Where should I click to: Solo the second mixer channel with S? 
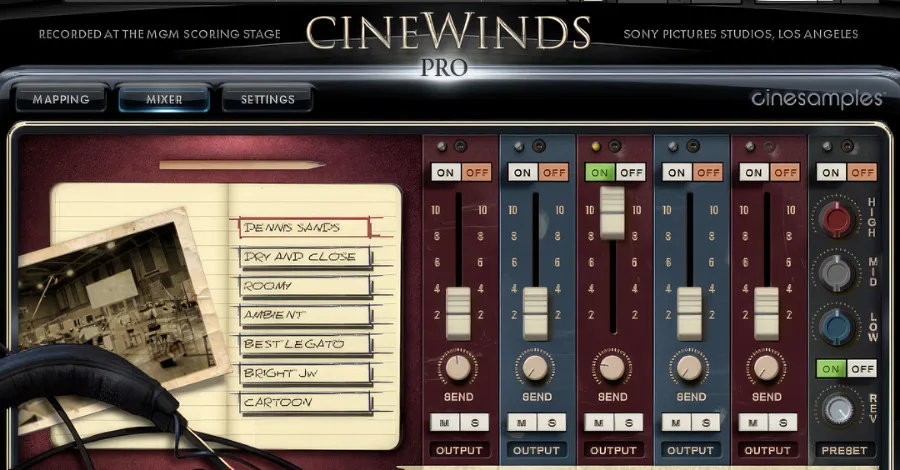(x=551, y=422)
